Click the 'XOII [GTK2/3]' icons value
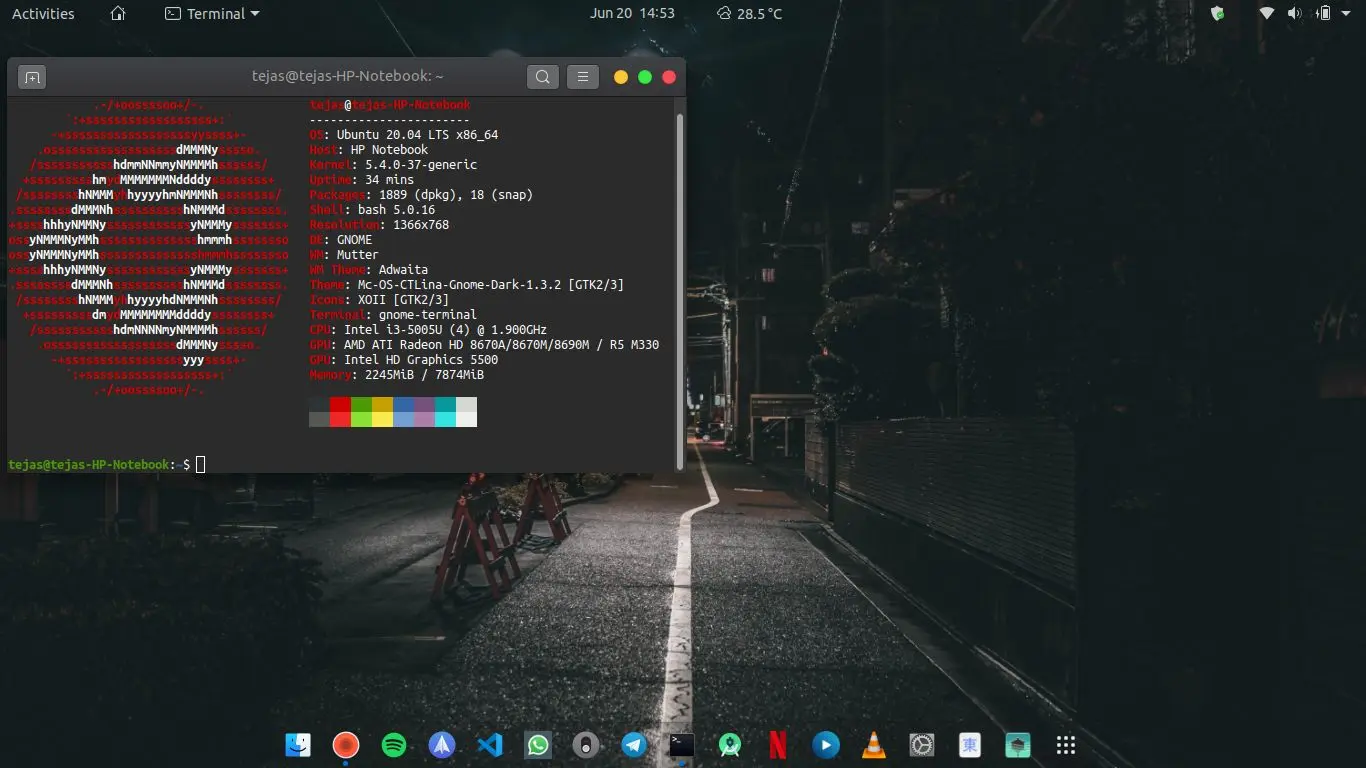1366x768 pixels. coord(403,300)
